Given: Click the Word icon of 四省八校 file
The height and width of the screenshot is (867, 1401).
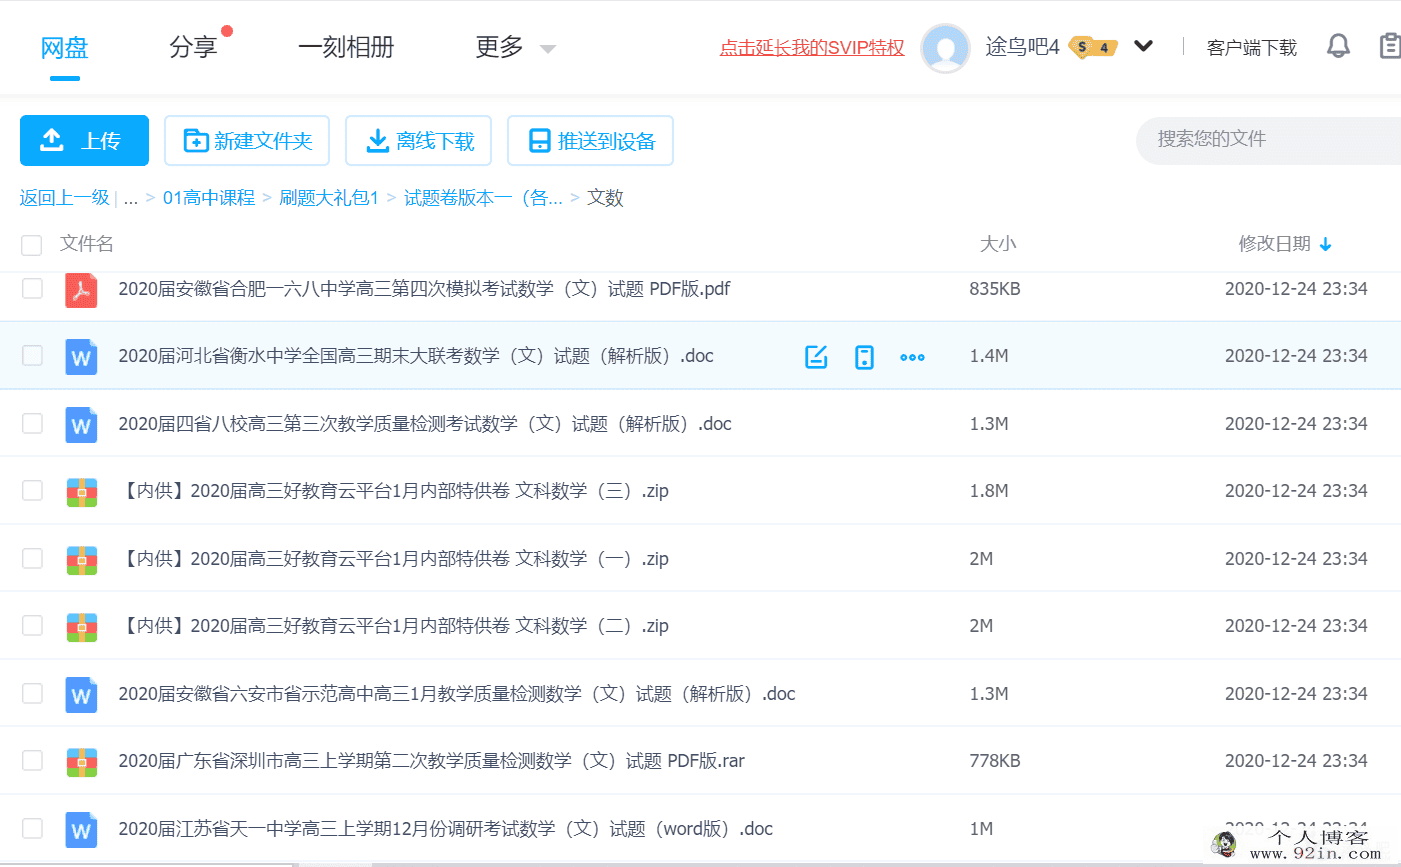Looking at the screenshot, I should click(x=81, y=425).
